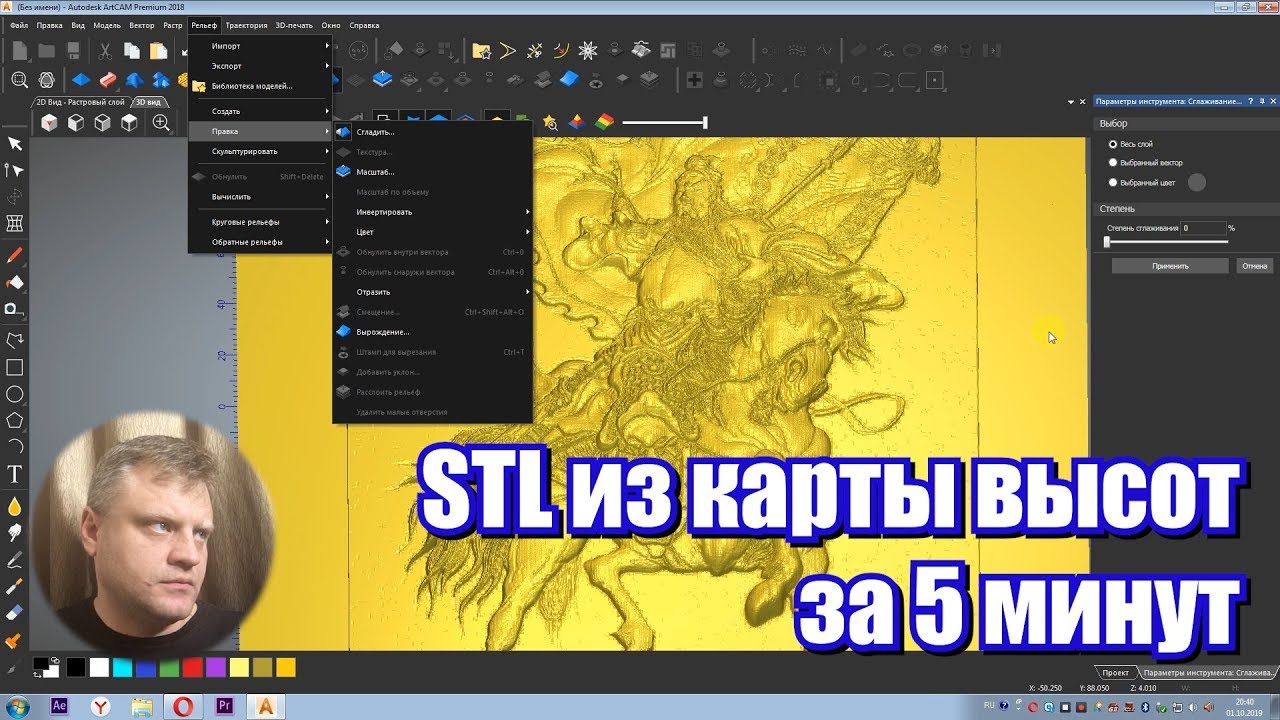Choose Вырождение... menu entry
Viewport: 1280px width, 720px height.
(432, 332)
